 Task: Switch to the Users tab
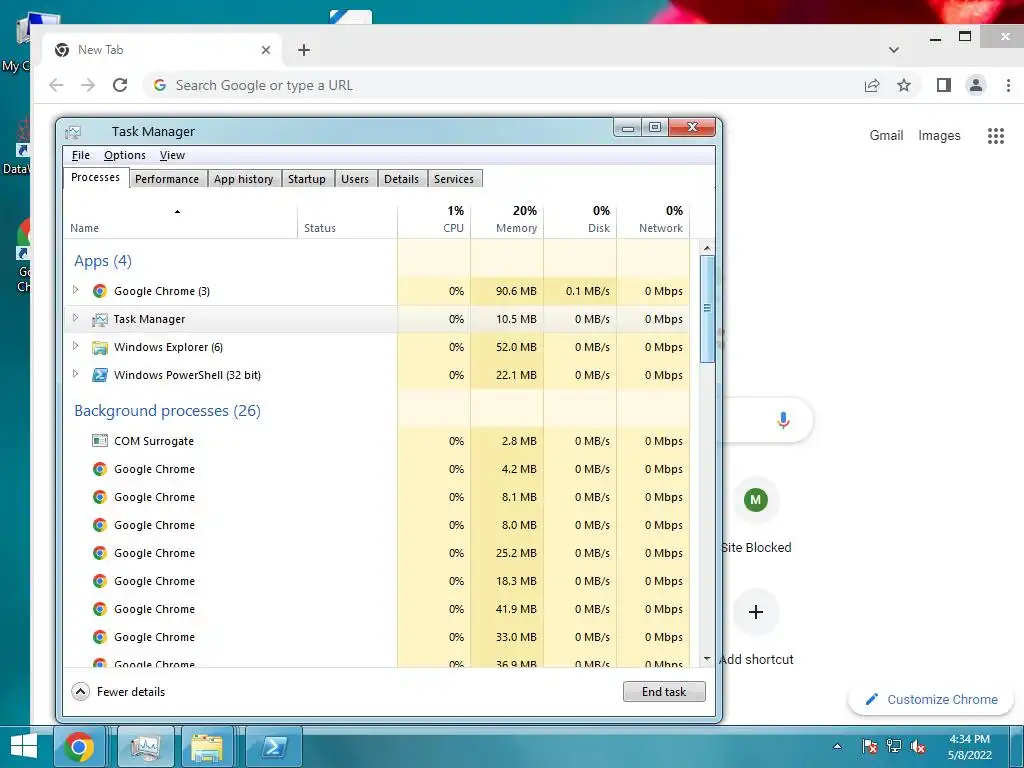point(355,179)
